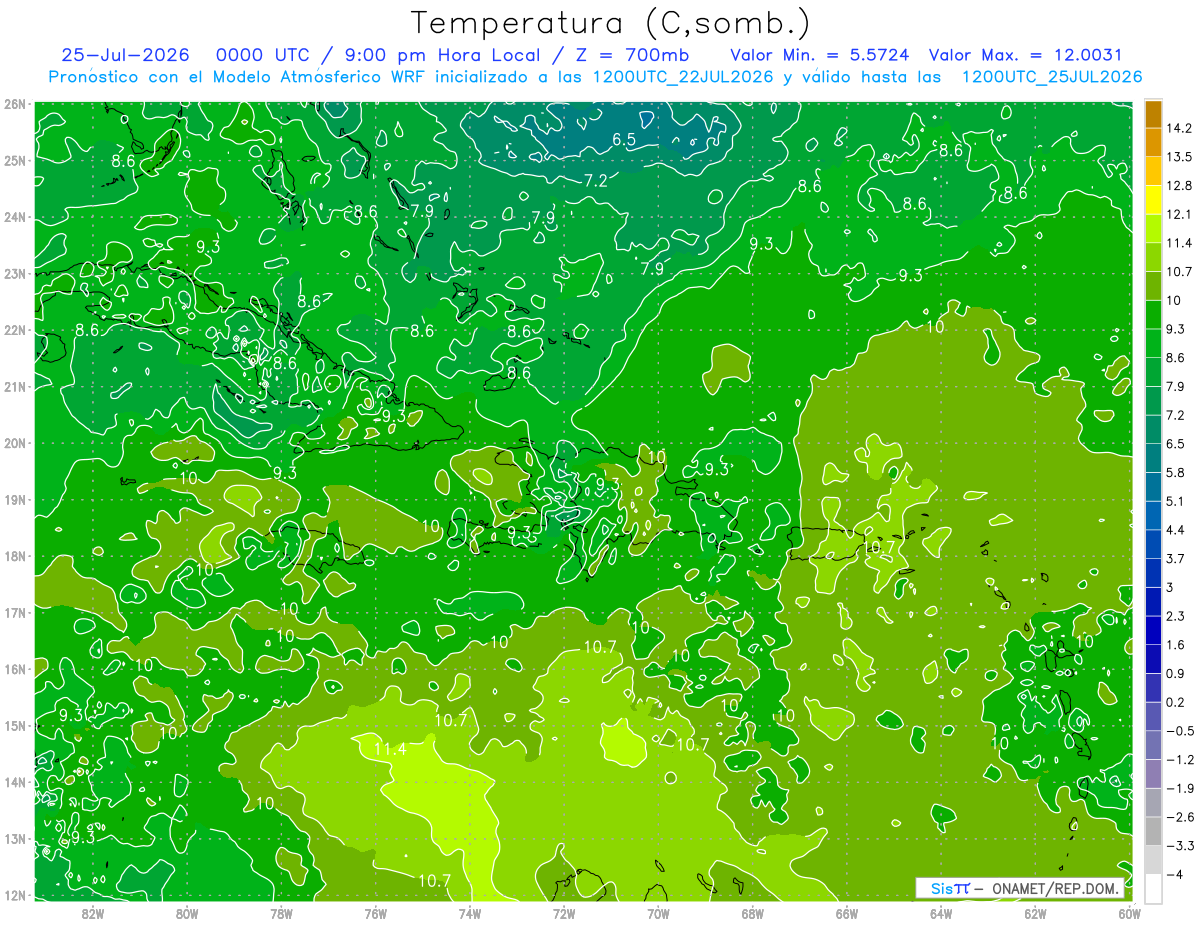1200x927 pixels.
Task: Click the 70W longitude axis label
Action: click(658, 912)
